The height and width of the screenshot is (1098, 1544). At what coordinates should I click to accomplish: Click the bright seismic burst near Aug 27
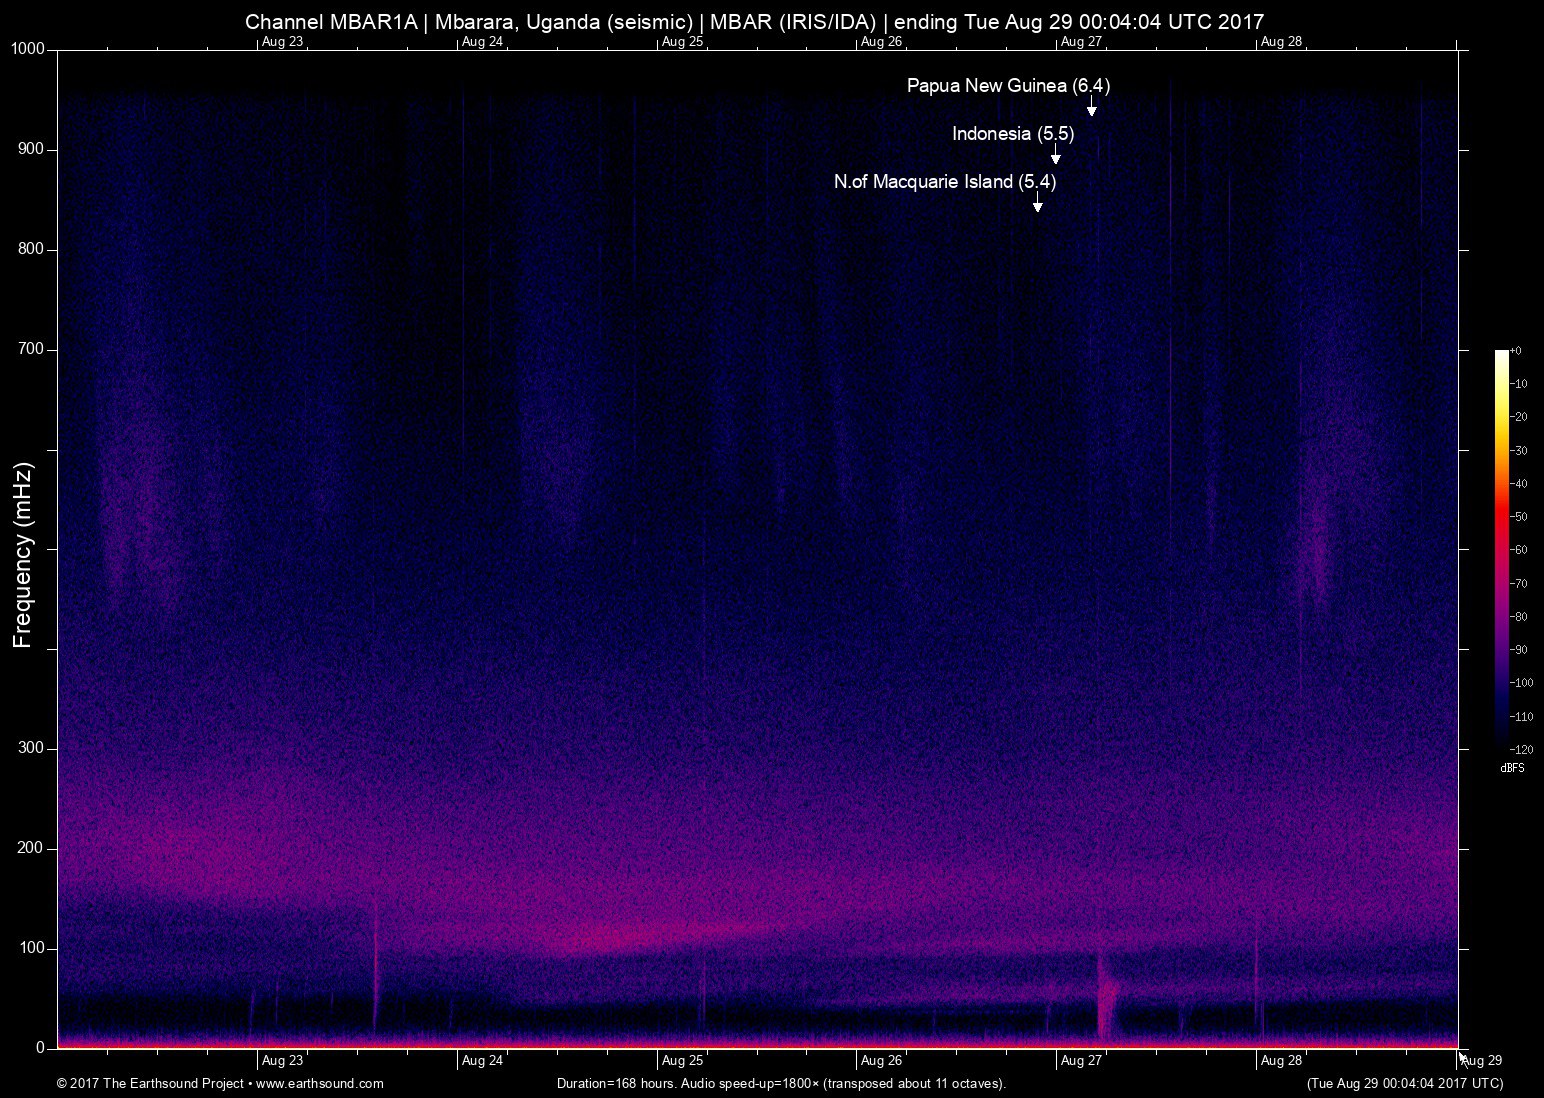(x=1104, y=995)
